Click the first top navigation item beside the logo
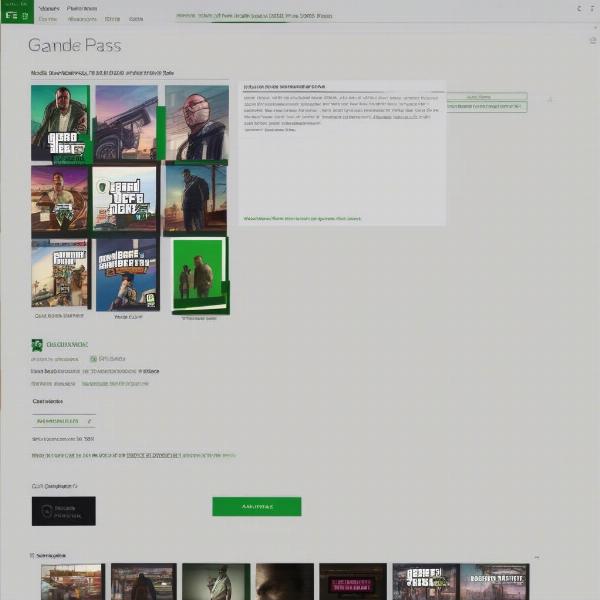Image resolution: width=600 pixels, height=600 pixels. point(49,8)
